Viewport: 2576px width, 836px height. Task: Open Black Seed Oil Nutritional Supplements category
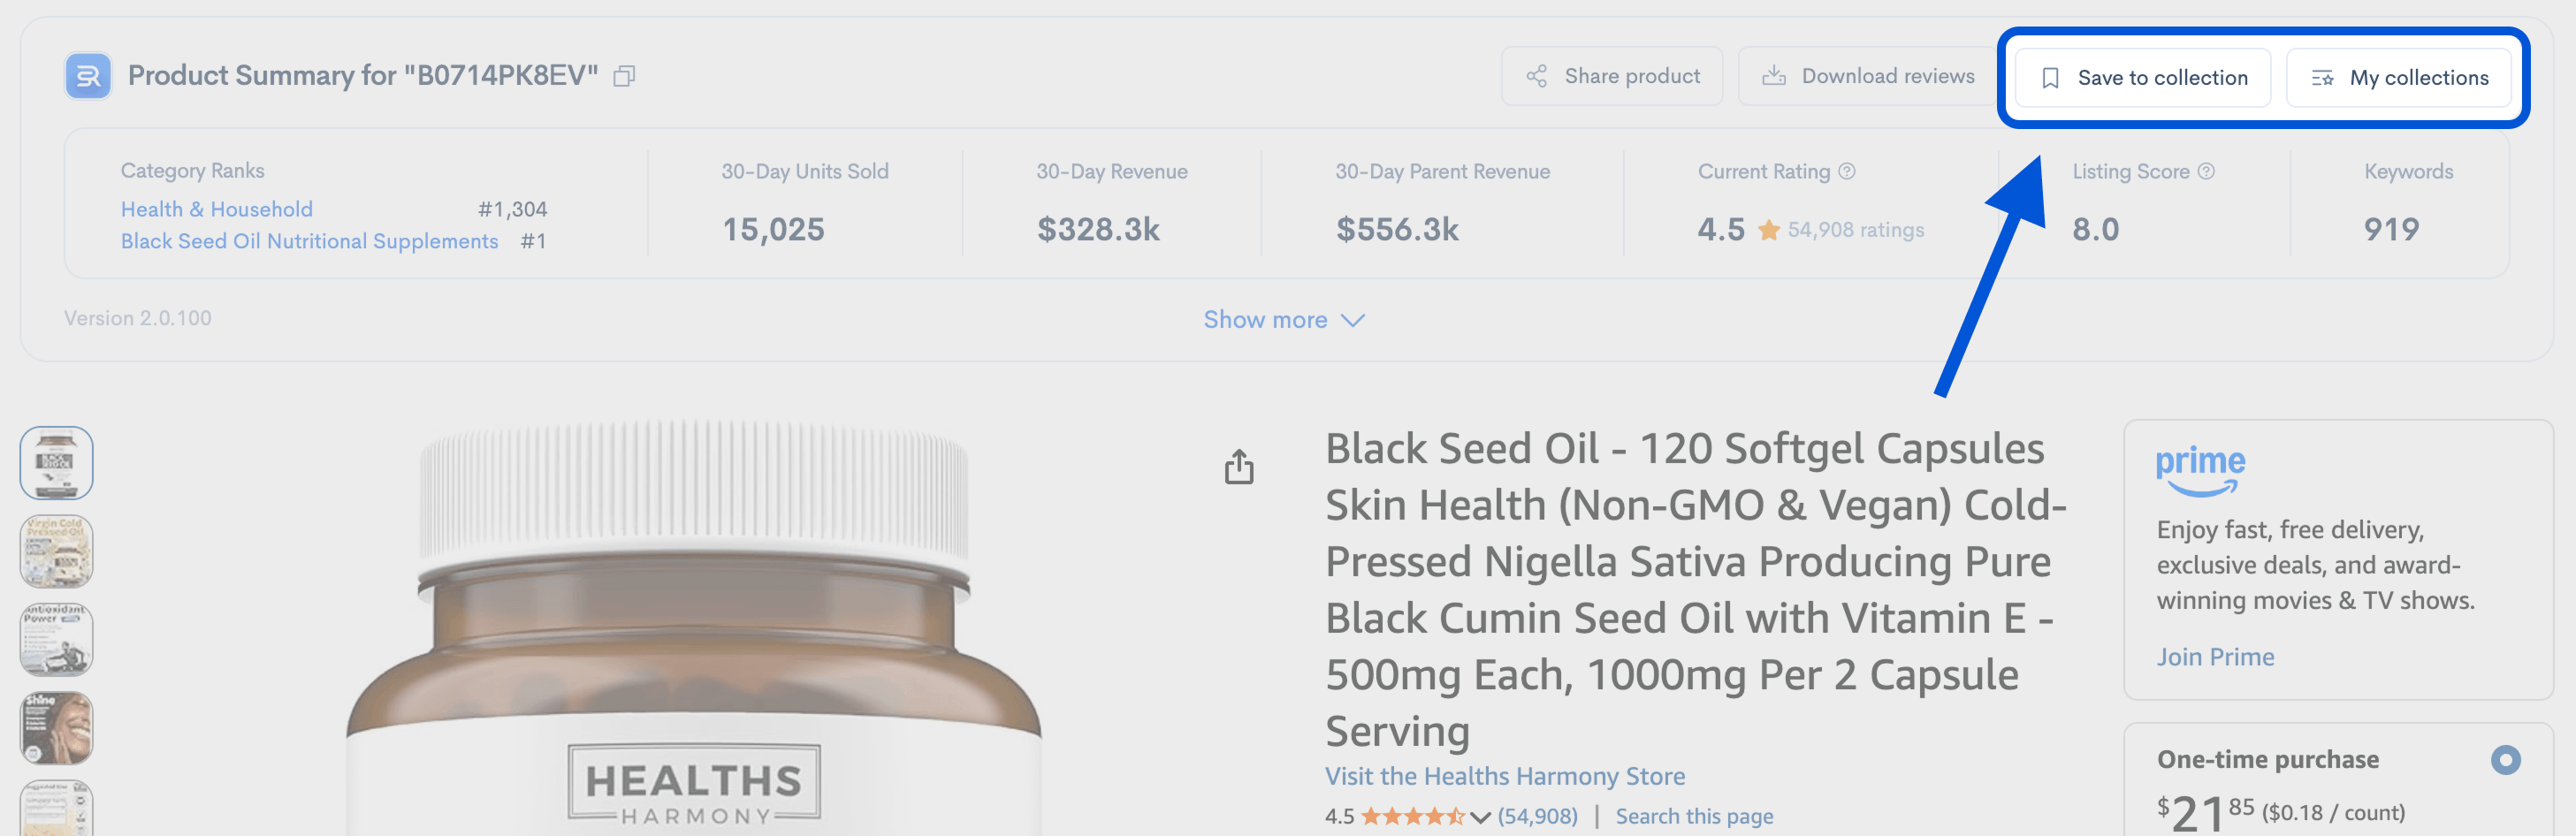[x=309, y=241]
